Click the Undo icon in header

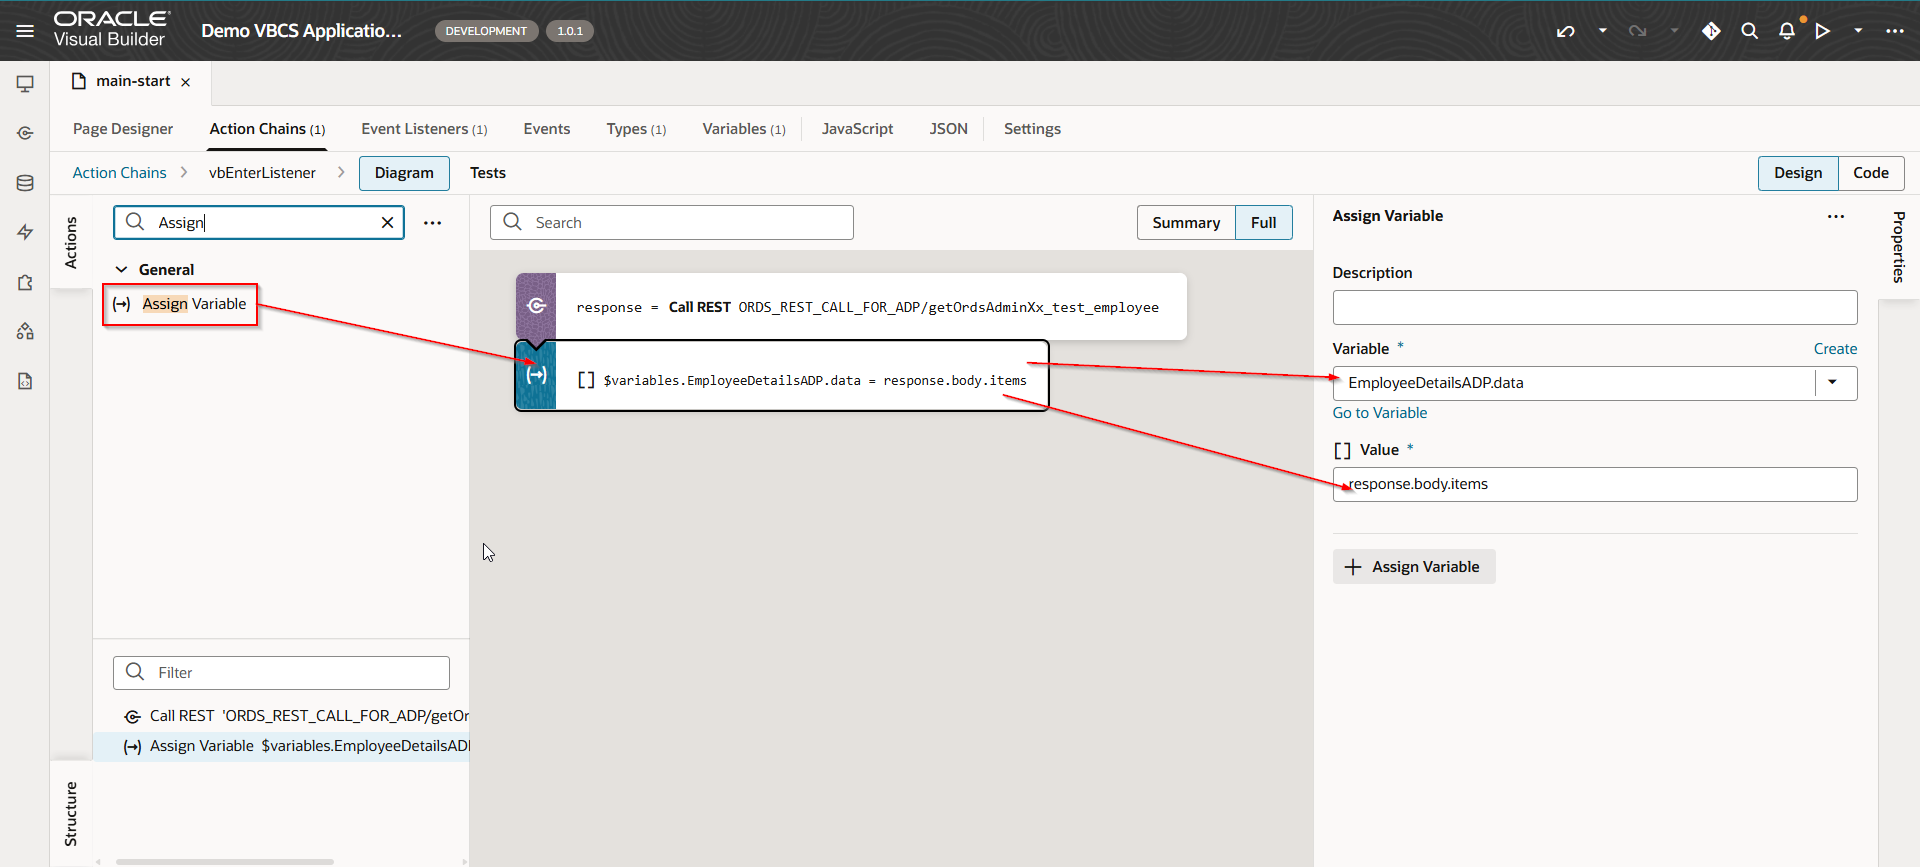tap(1566, 31)
